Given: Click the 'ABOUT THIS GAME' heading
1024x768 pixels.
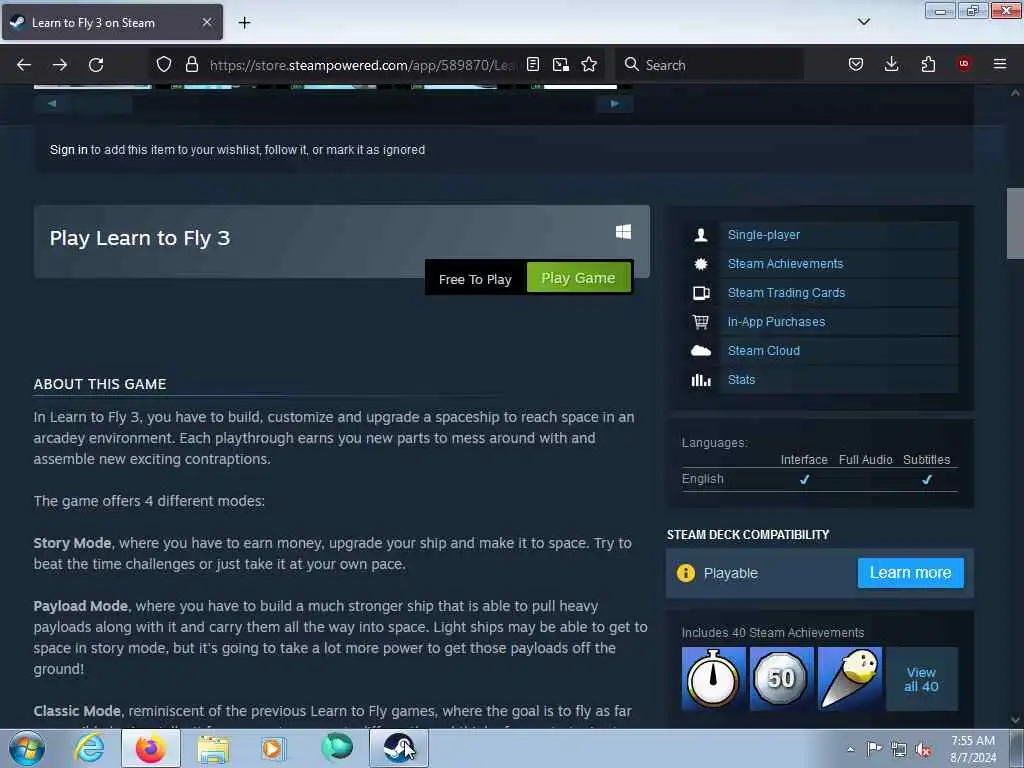Looking at the screenshot, I should 100,384.
